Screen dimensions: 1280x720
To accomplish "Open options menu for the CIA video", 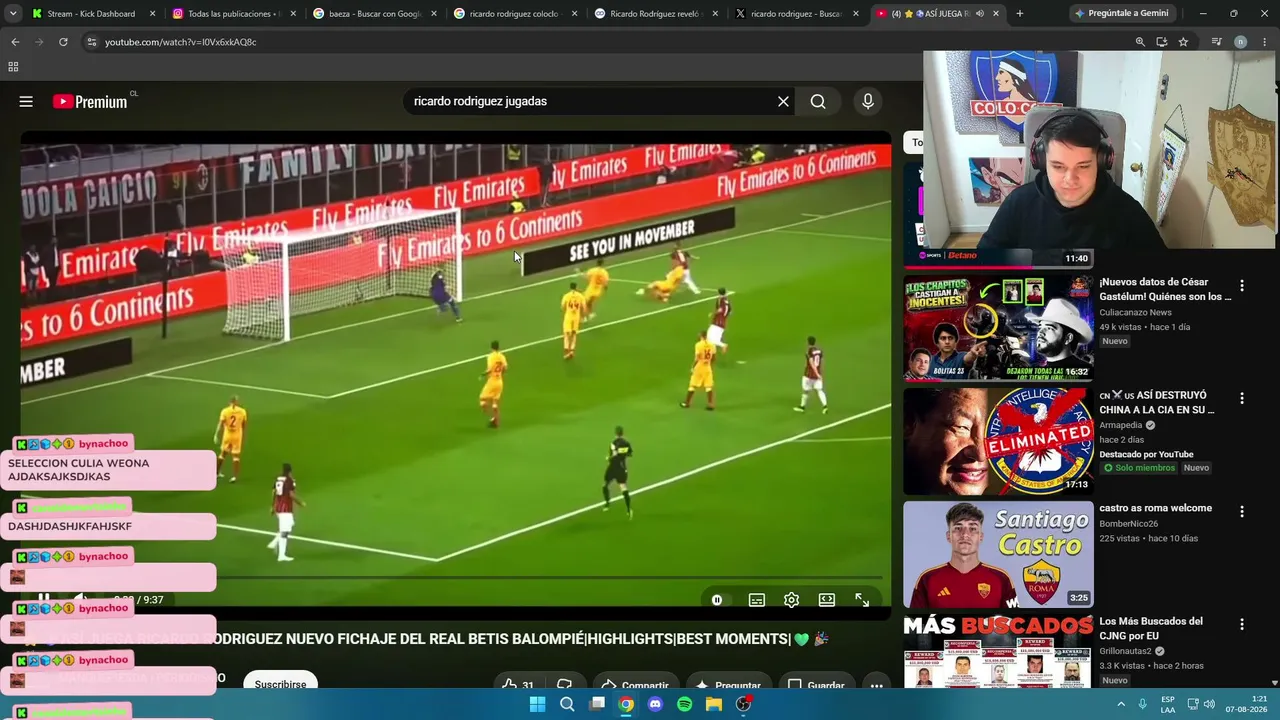I will pyautogui.click(x=1242, y=398).
